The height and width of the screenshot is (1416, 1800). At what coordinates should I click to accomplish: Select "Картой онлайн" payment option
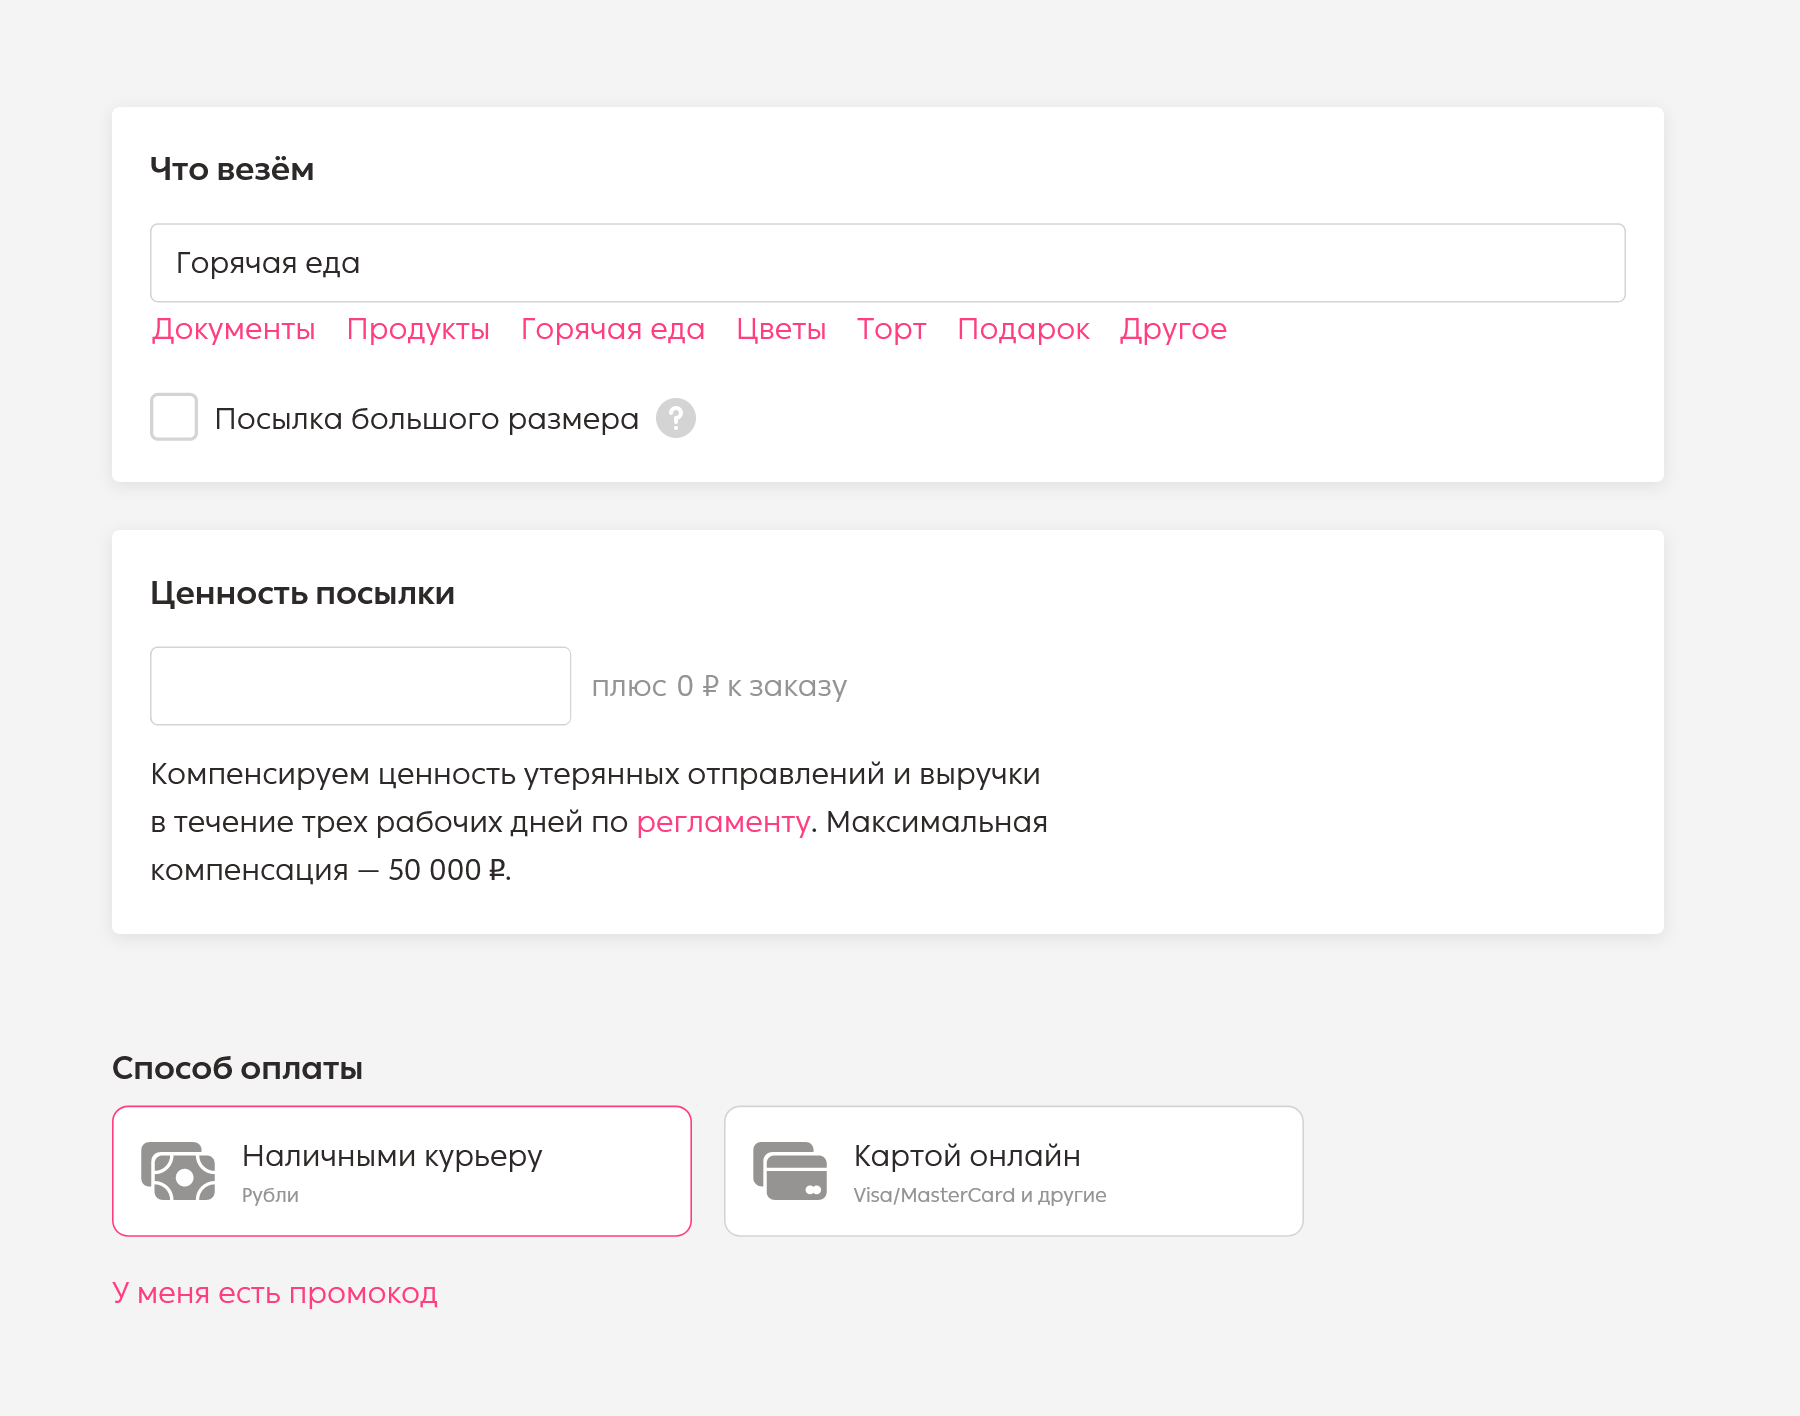click(1014, 1171)
